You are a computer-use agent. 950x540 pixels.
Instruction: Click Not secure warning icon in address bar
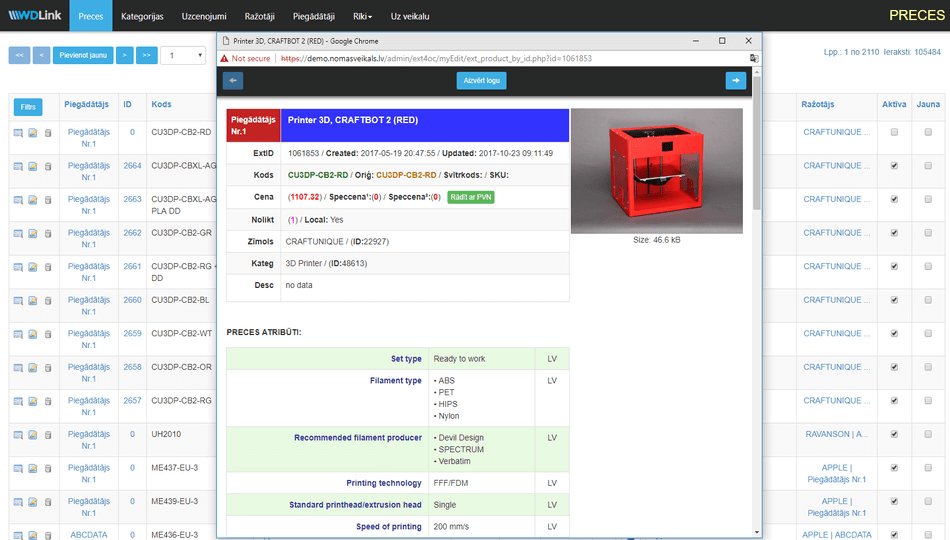225,58
